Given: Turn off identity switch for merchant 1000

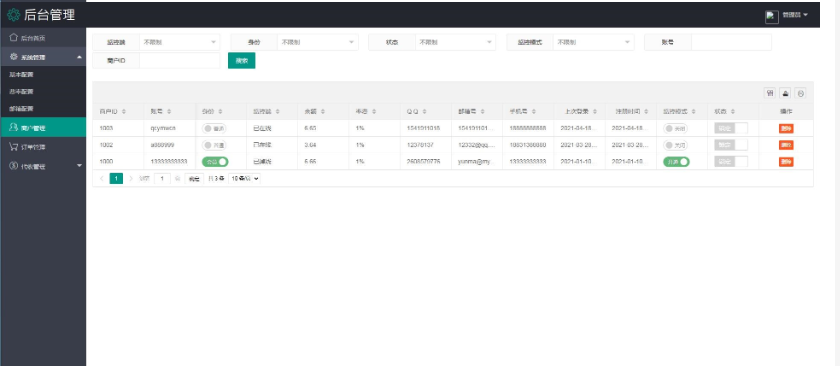Looking at the screenshot, I should tap(215, 162).
